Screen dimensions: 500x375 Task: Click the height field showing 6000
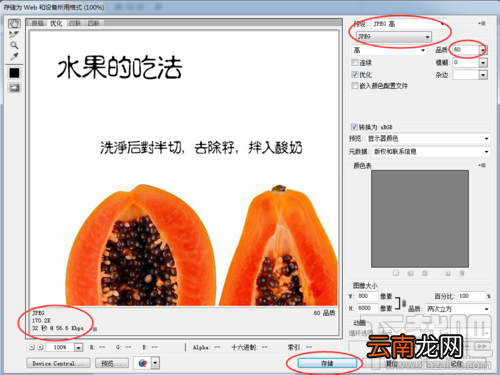[x=367, y=308]
